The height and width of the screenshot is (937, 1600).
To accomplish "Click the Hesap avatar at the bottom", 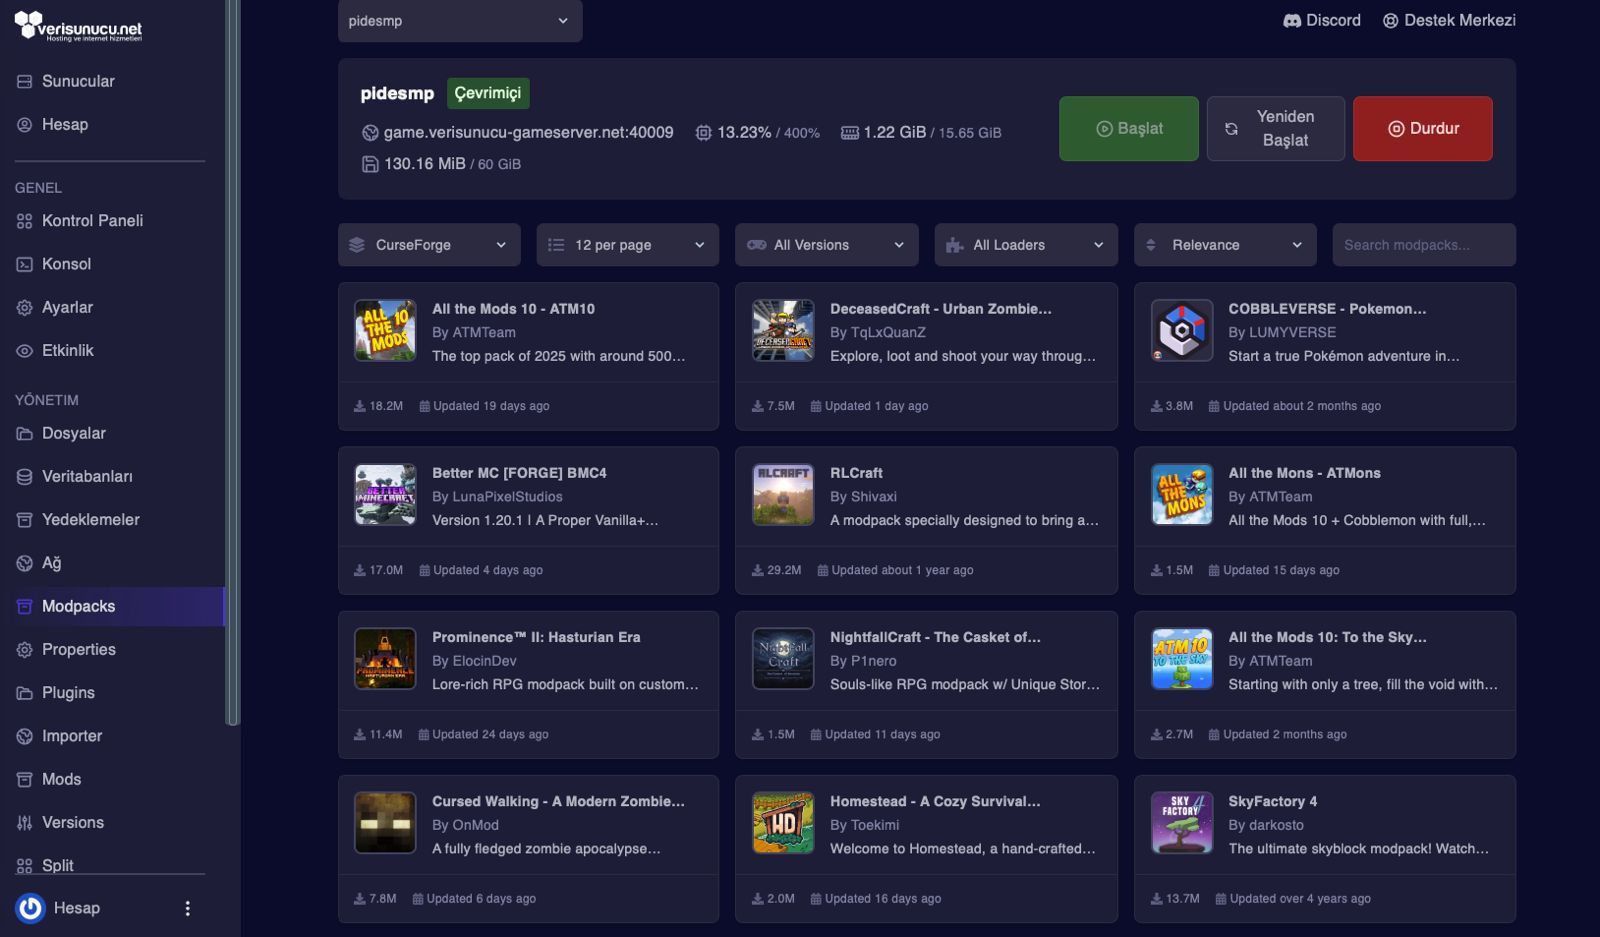I will click(31, 908).
